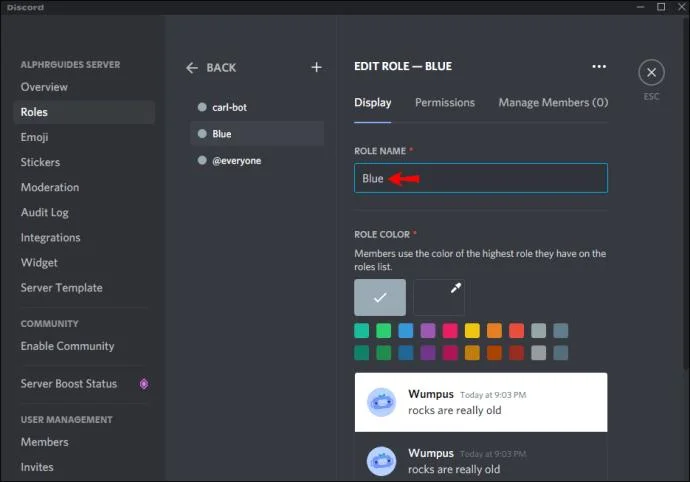Viewport: 690px width, 482px height.
Task: Choose the dark teal color swatch
Action: (x=362, y=353)
